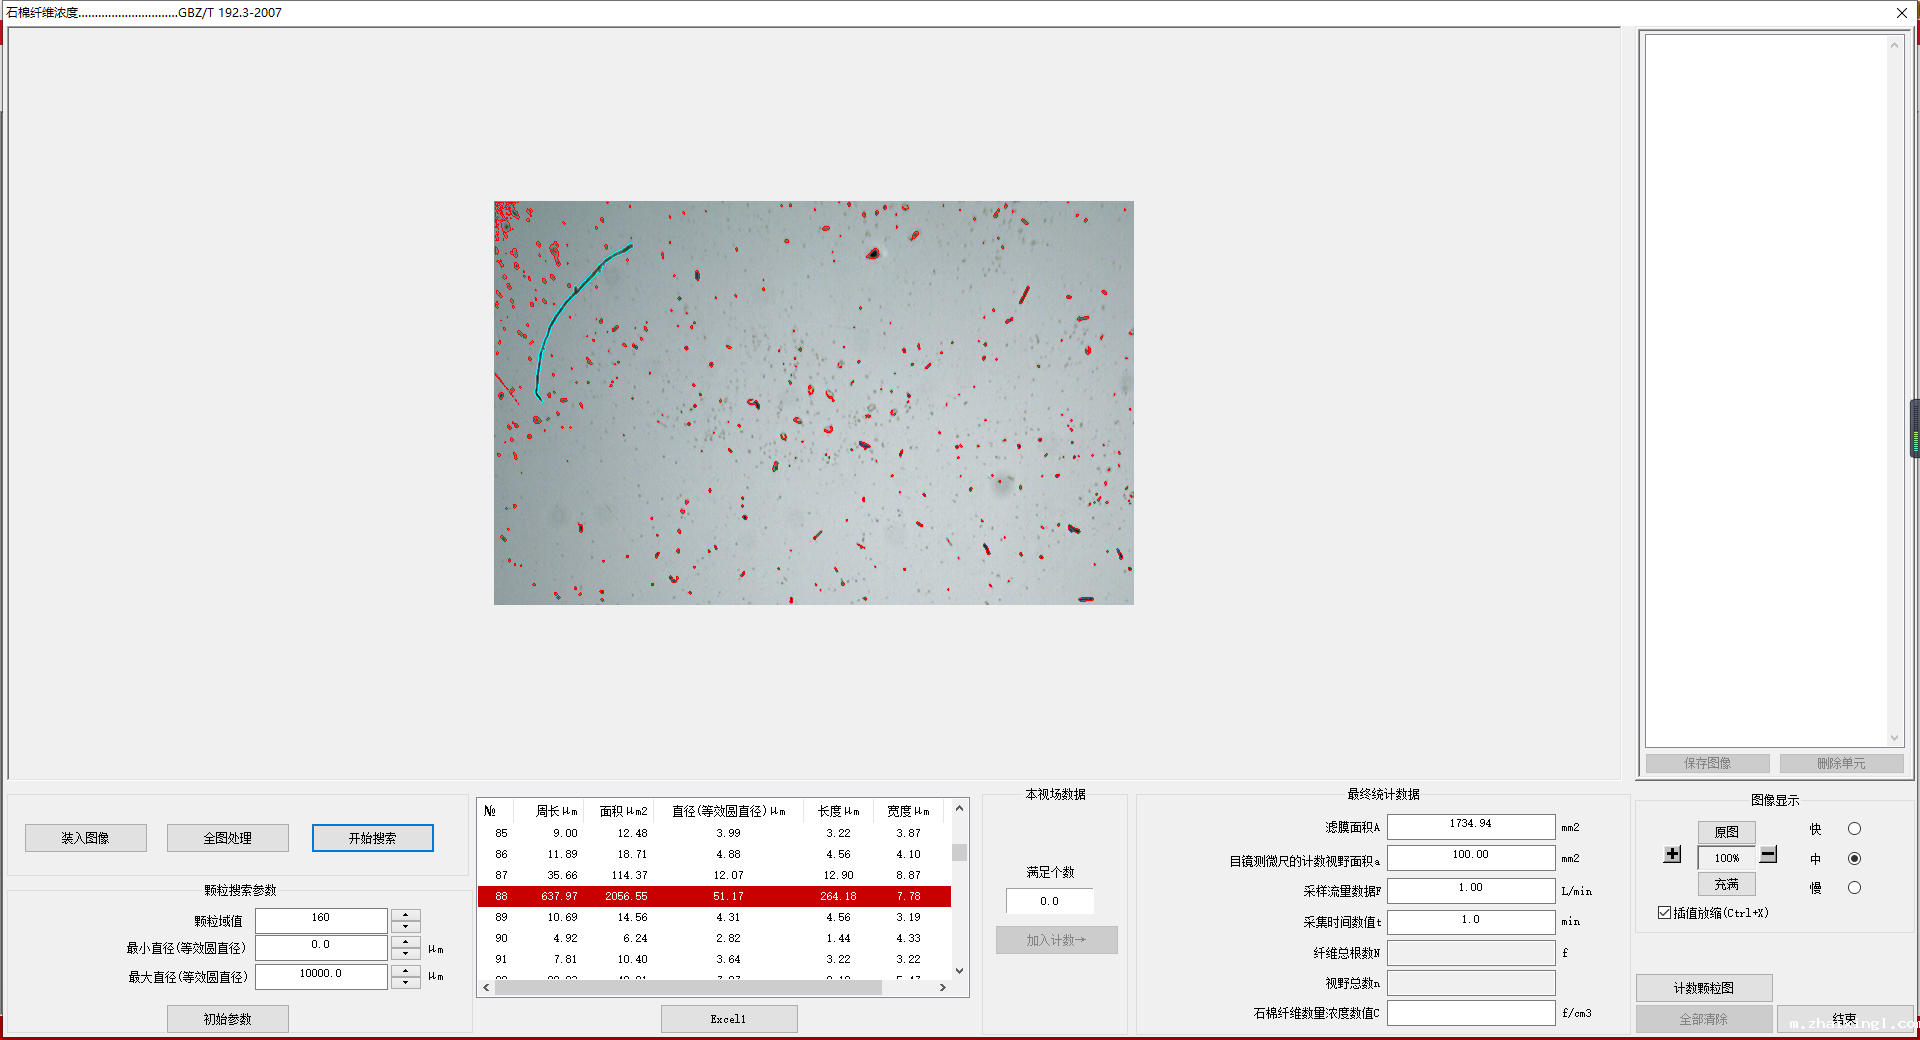Export the table with the Excel button
1920x1040 pixels.
(x=729, y=1019)
